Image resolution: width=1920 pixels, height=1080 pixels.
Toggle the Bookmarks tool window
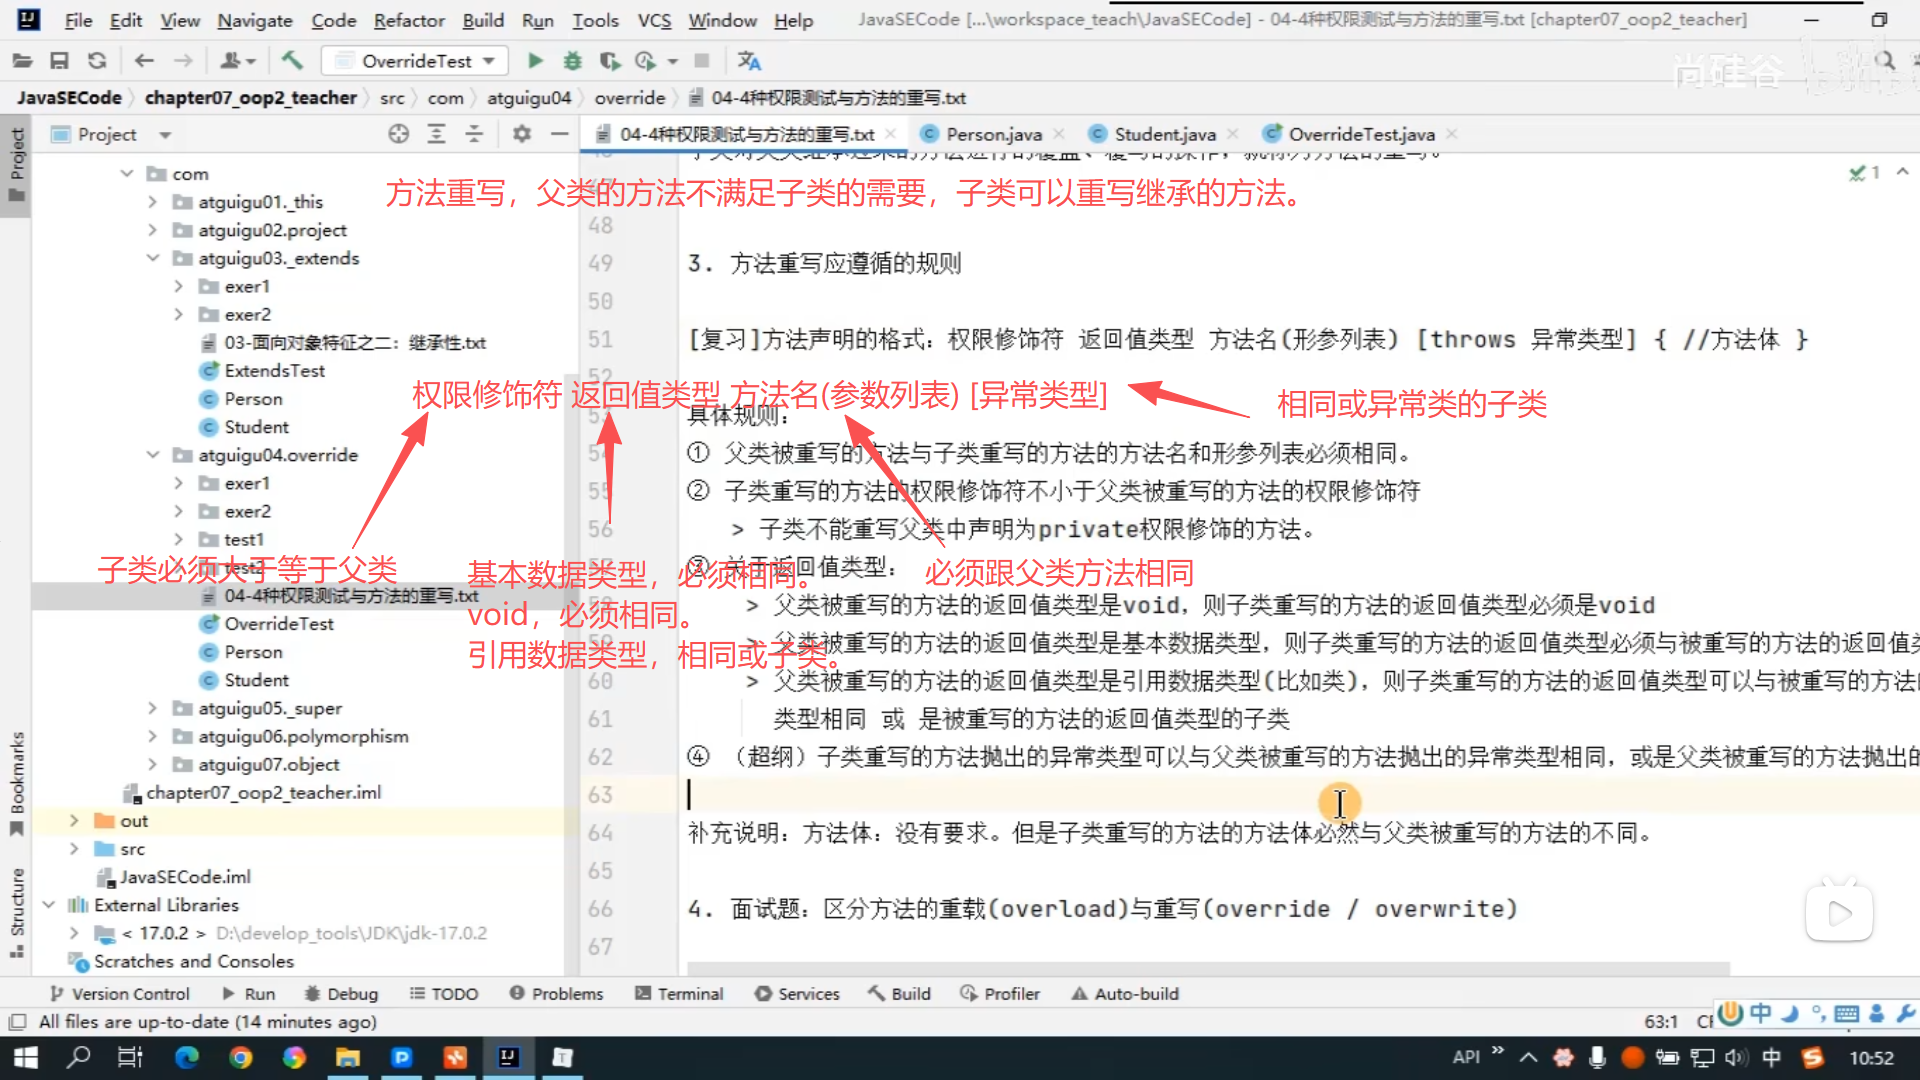pos(16,782)
